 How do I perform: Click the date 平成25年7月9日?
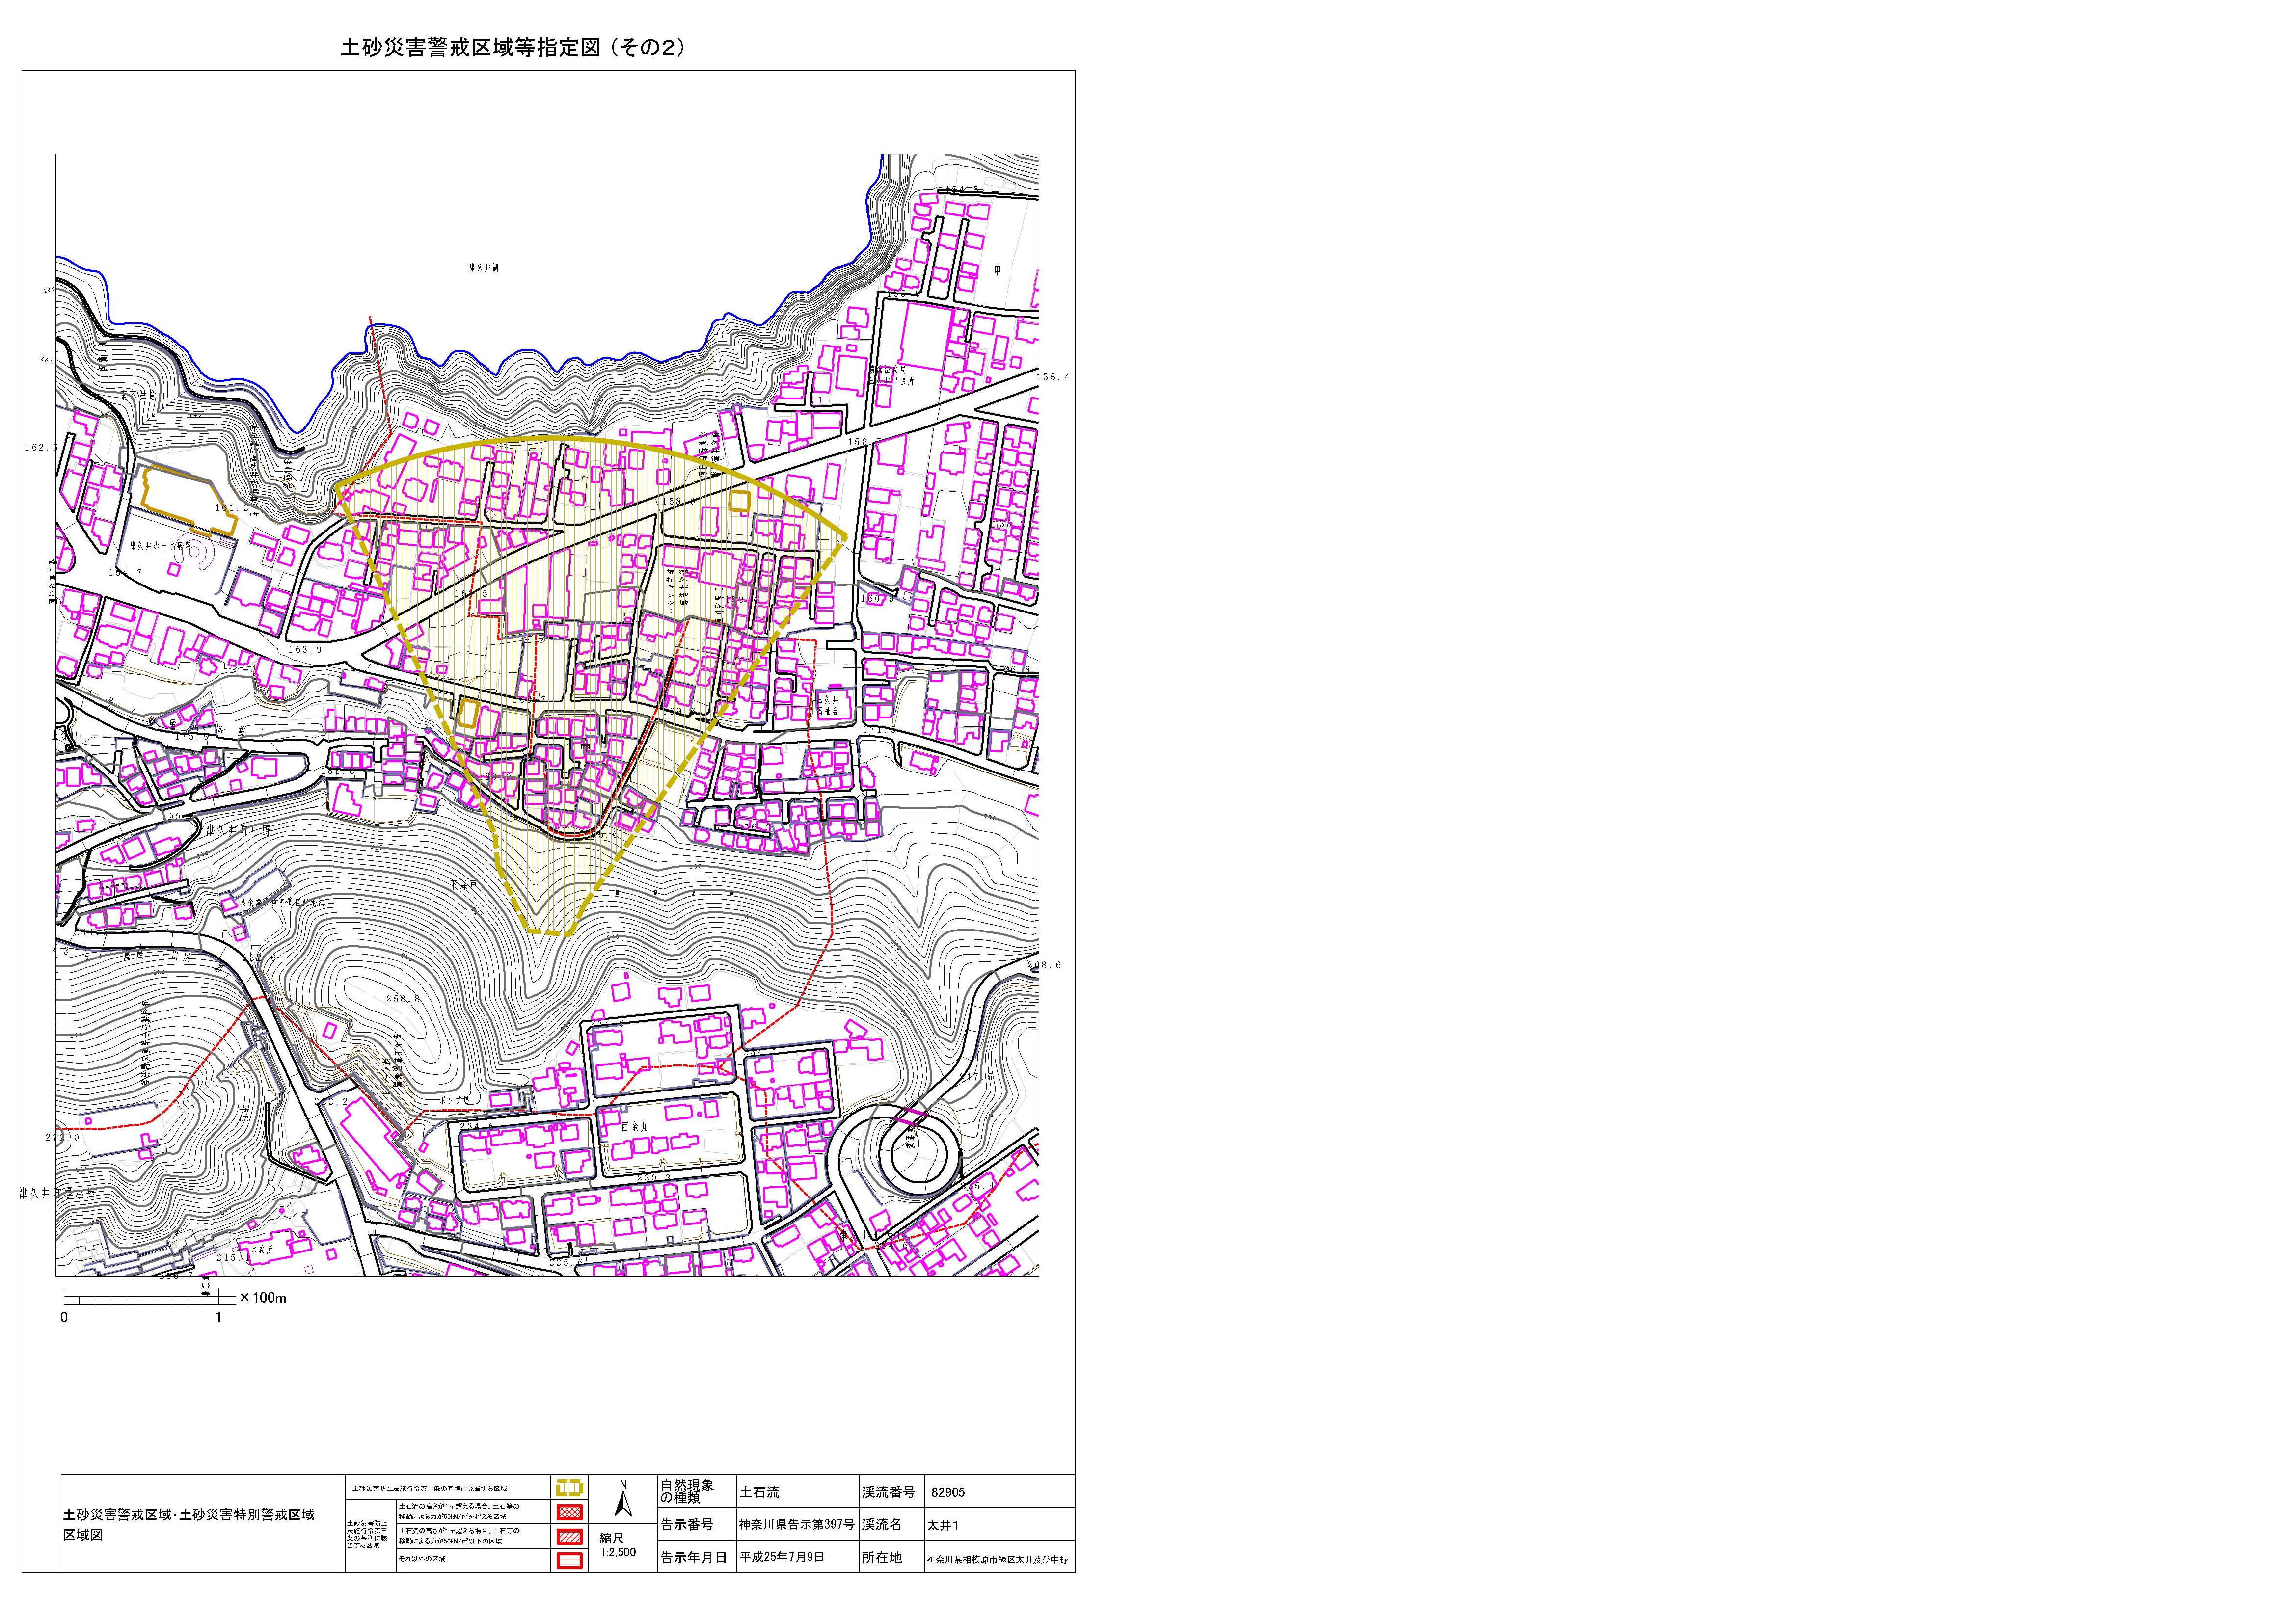coord(781,1558)
